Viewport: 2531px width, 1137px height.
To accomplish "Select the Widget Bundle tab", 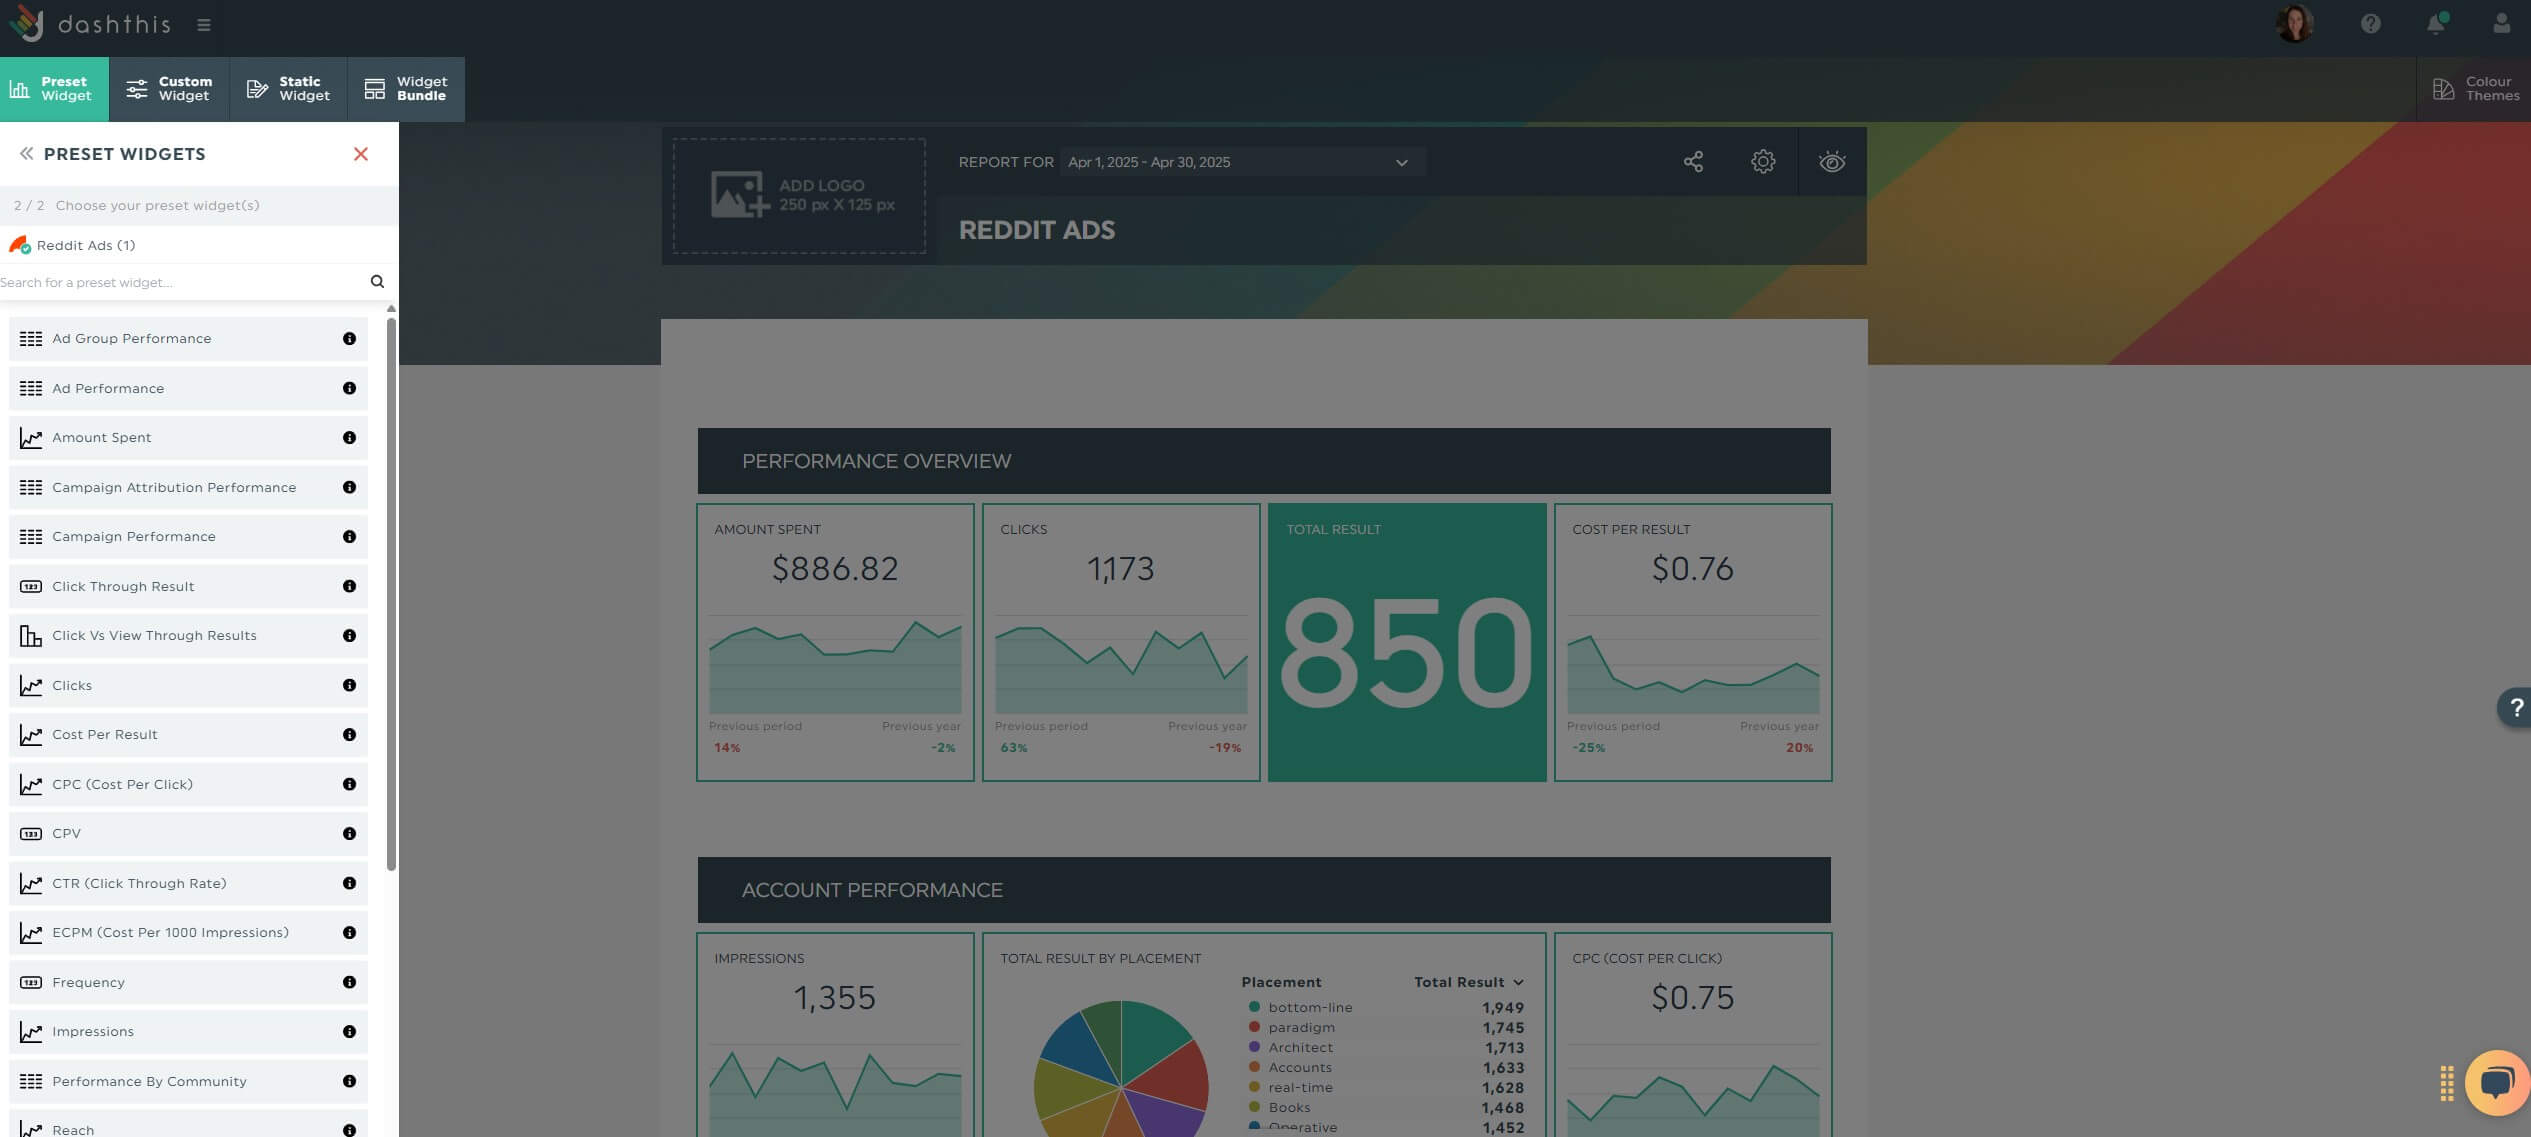I will (x=406, y=89).
